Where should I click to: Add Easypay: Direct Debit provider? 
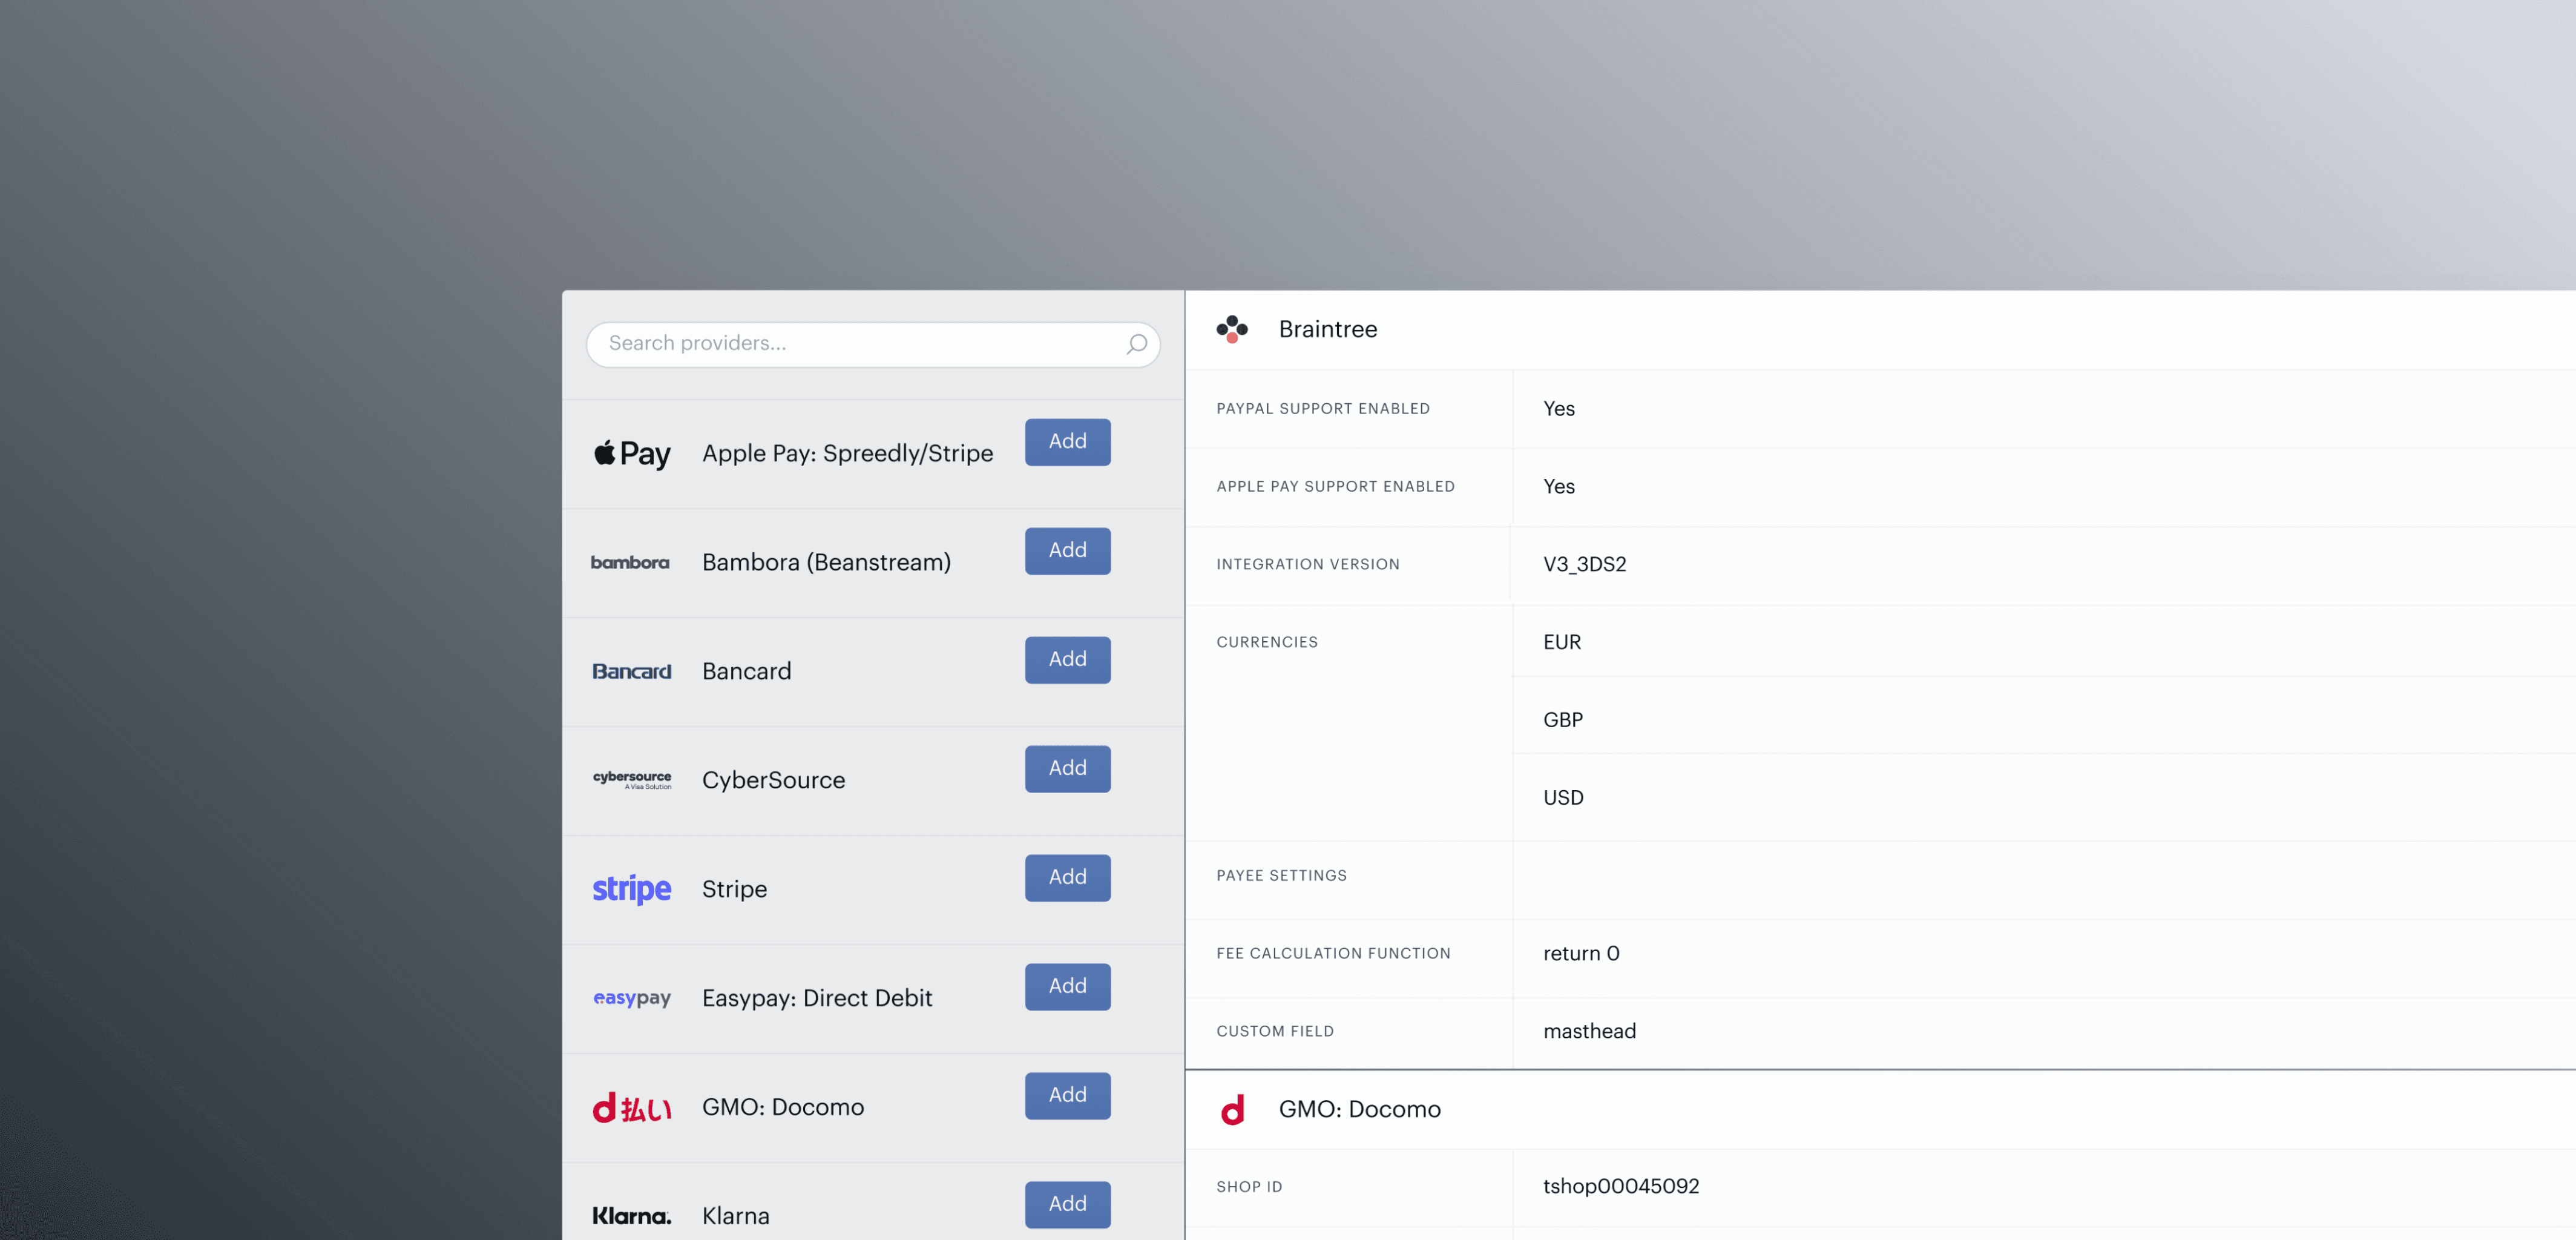click(1067, 987)
